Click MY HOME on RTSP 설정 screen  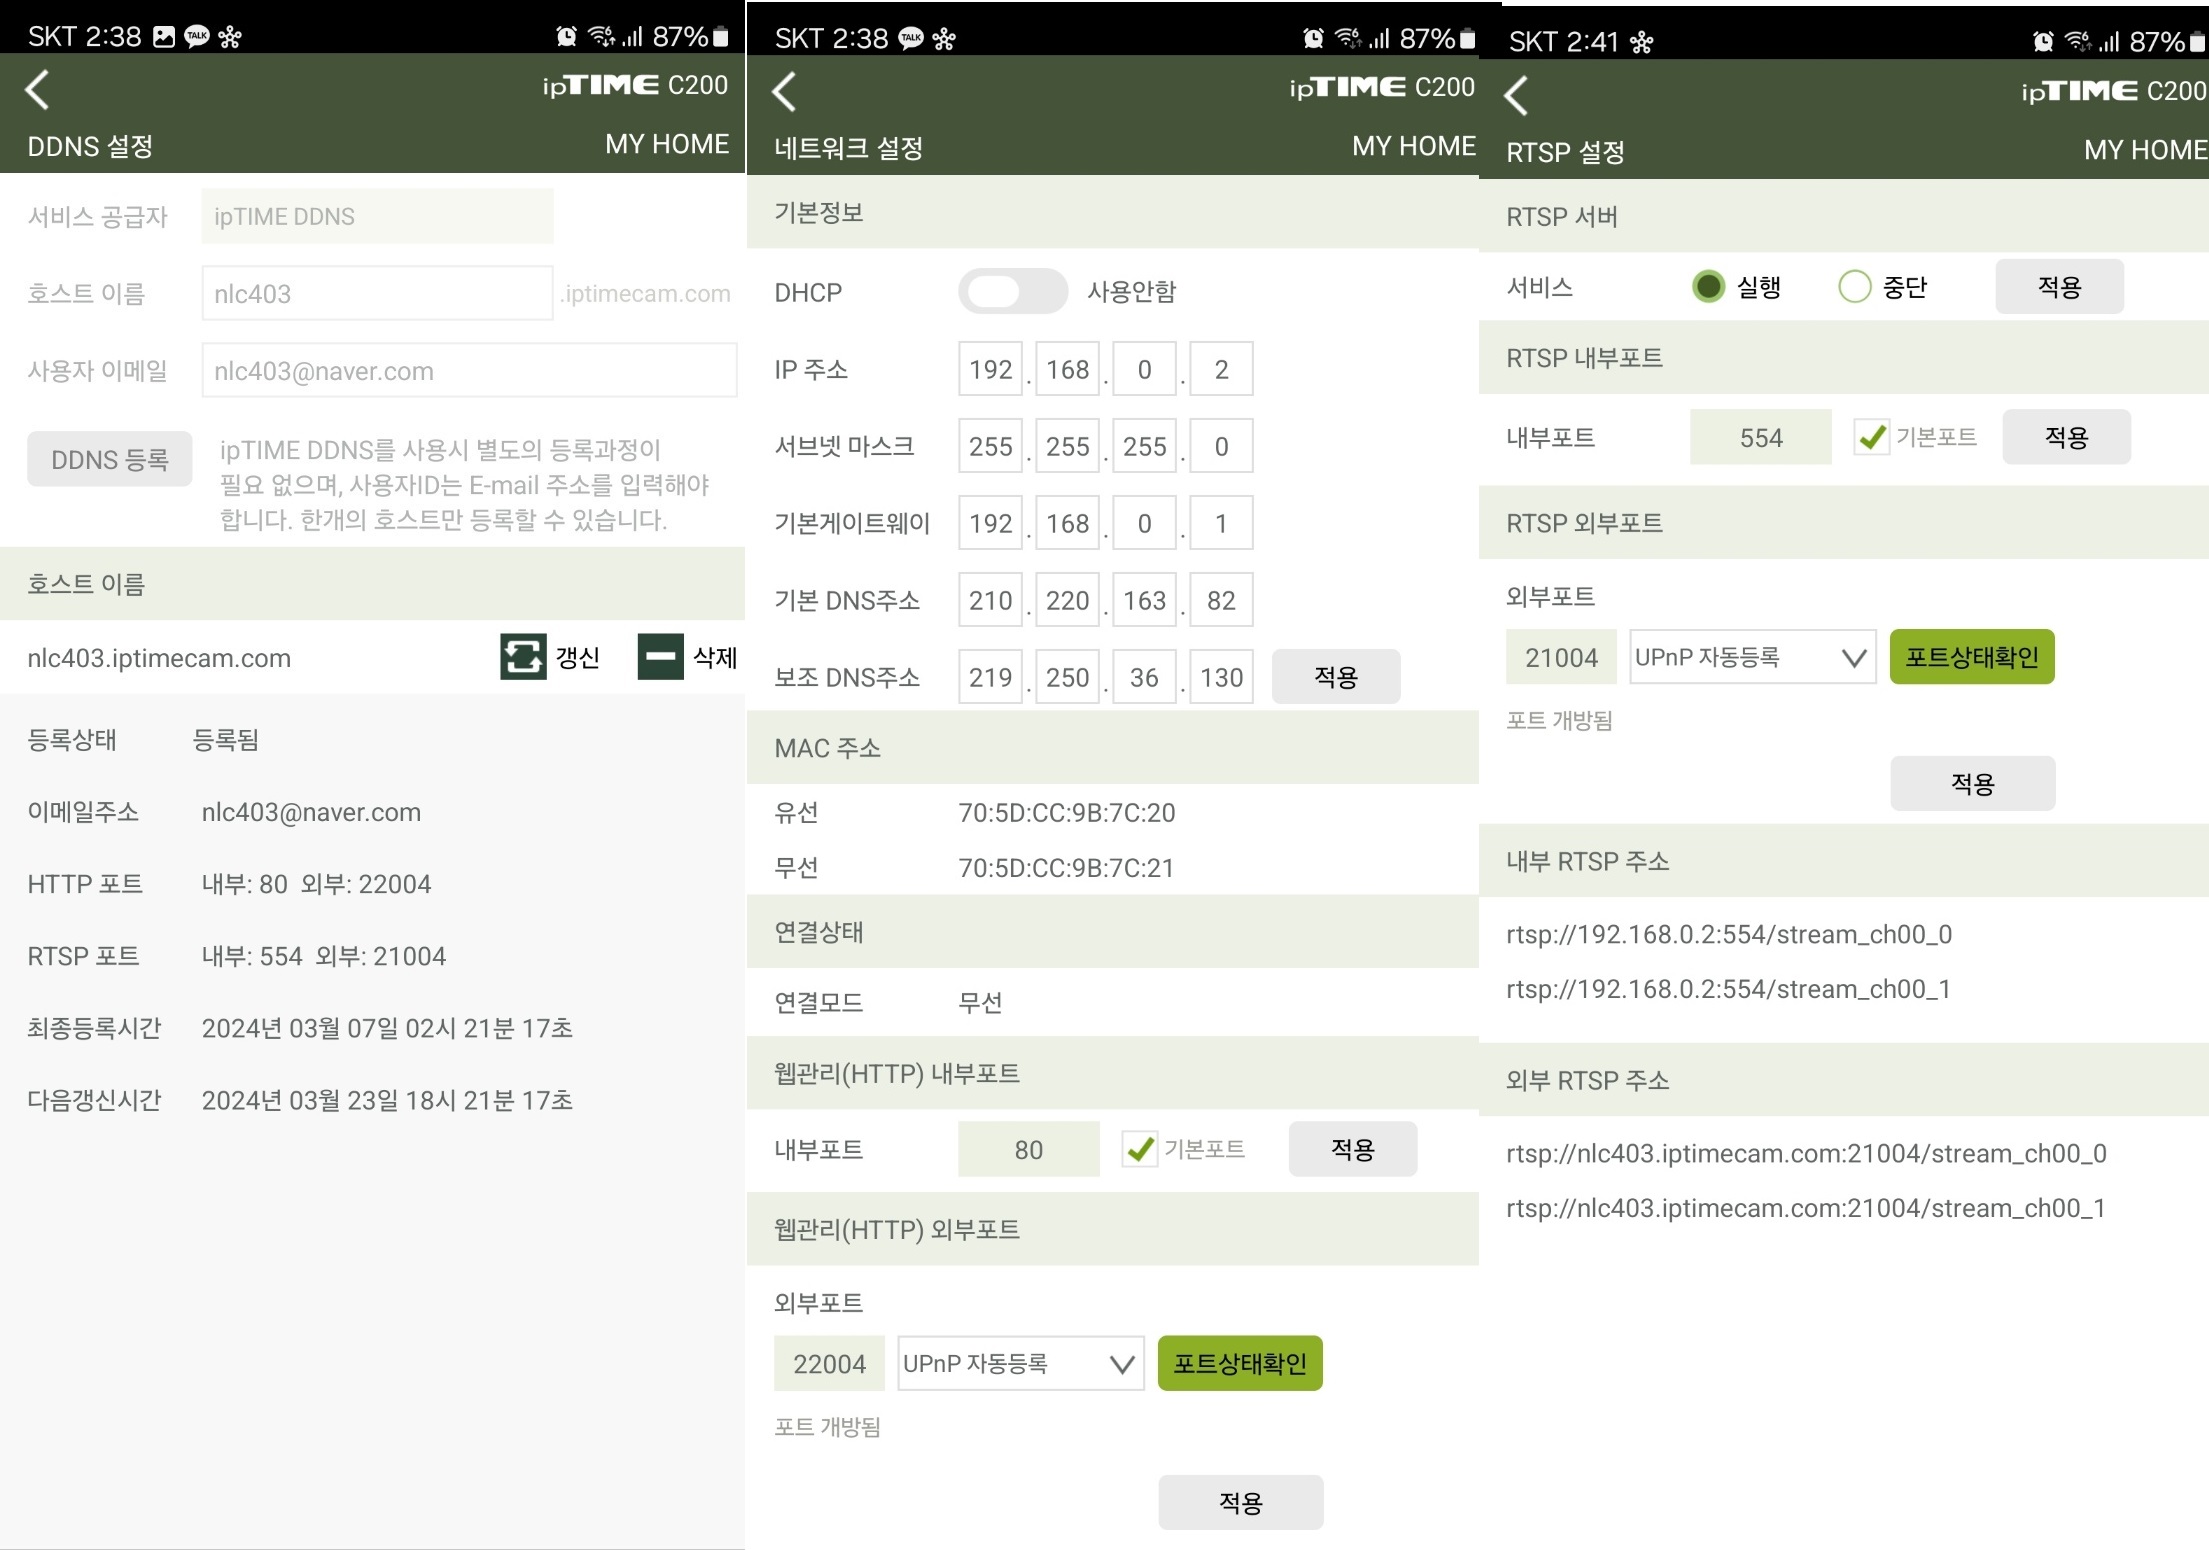[2146, 150]
